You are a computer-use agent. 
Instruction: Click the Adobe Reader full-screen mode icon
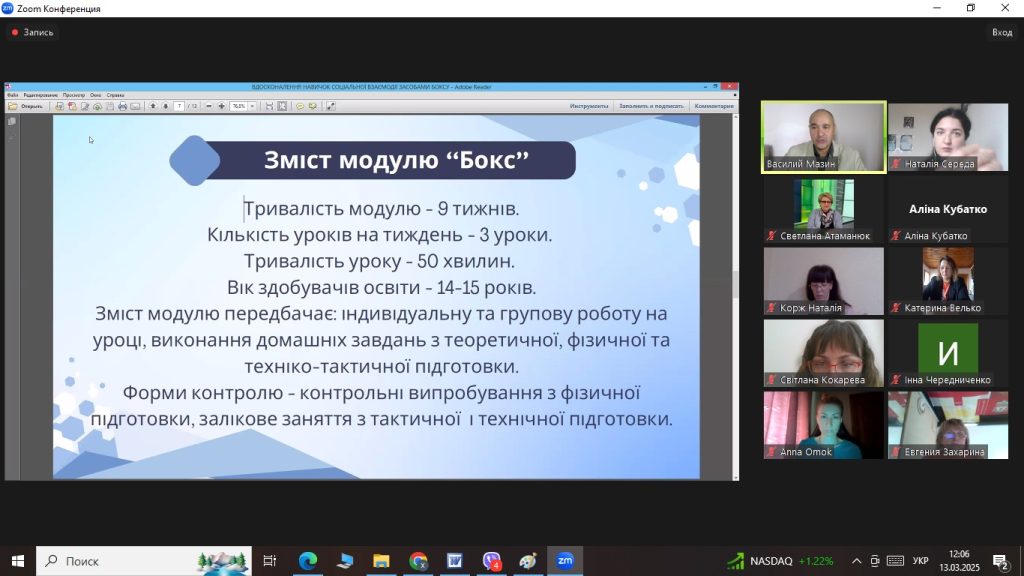coord(330,106)
